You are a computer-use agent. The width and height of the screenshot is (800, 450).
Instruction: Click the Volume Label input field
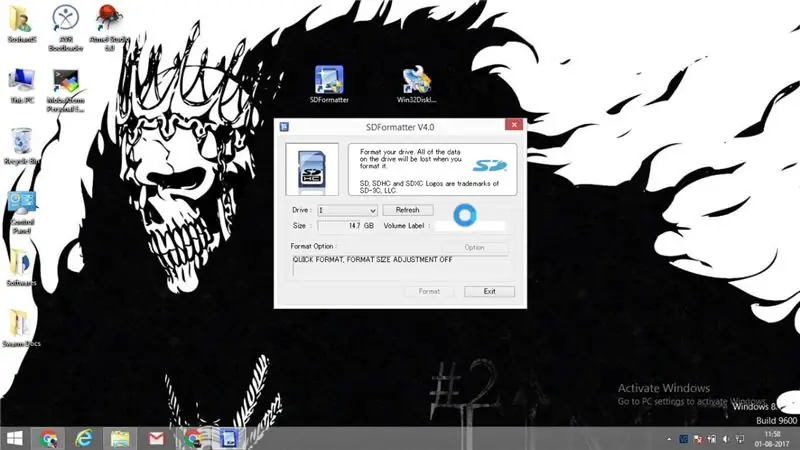coord(470,226)
